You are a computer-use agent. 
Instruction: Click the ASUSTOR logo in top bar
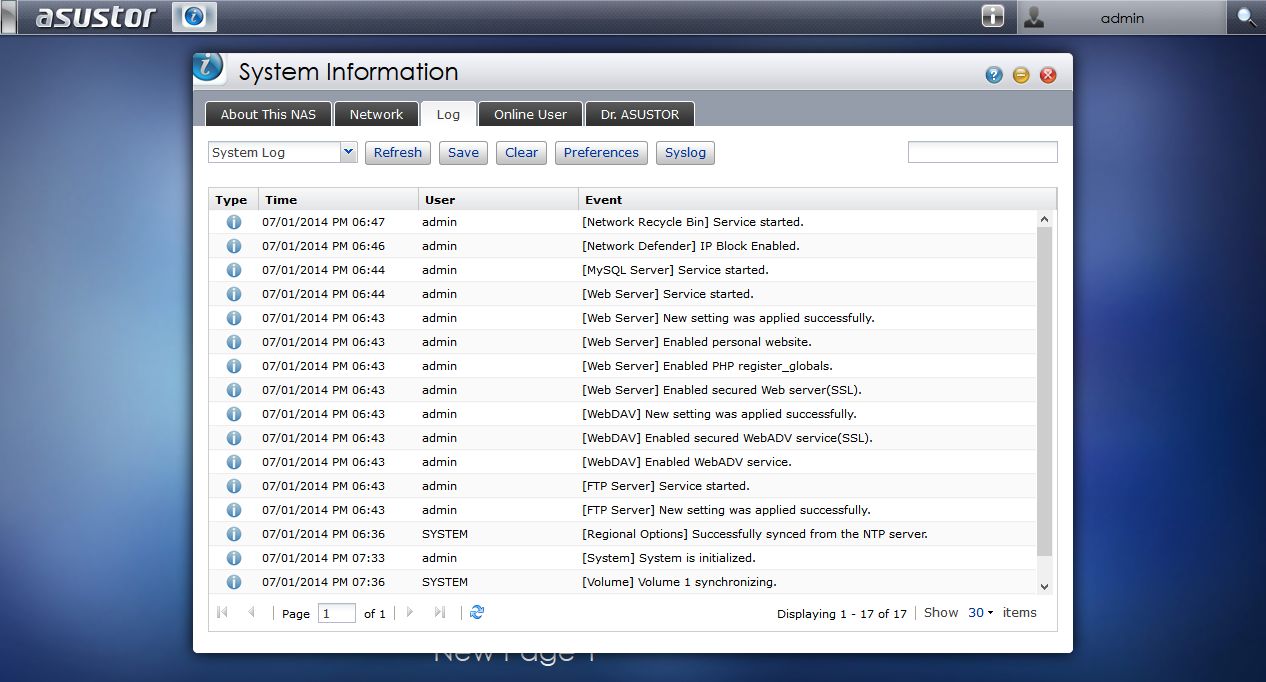(x=95, y=17)
